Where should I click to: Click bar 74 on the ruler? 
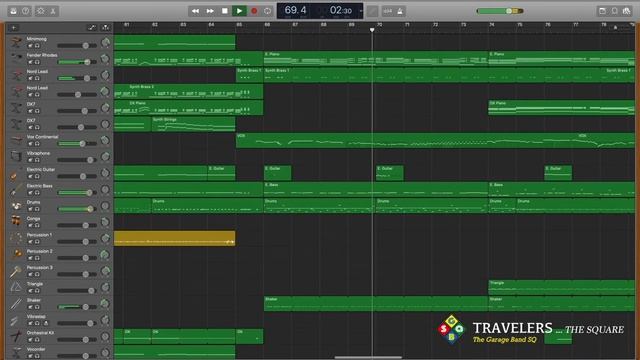pos(492,25)
